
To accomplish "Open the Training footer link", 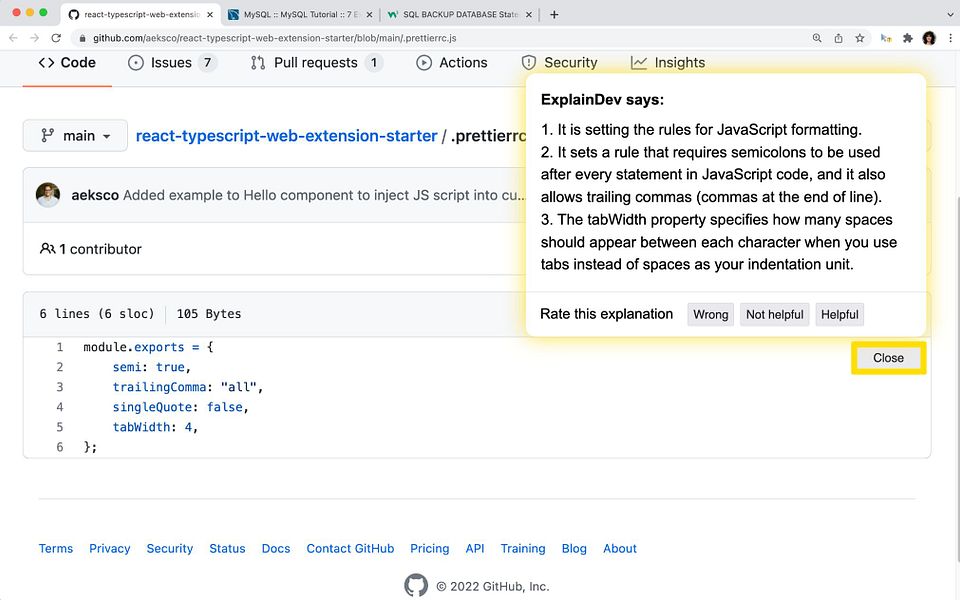I will point(523,549).
